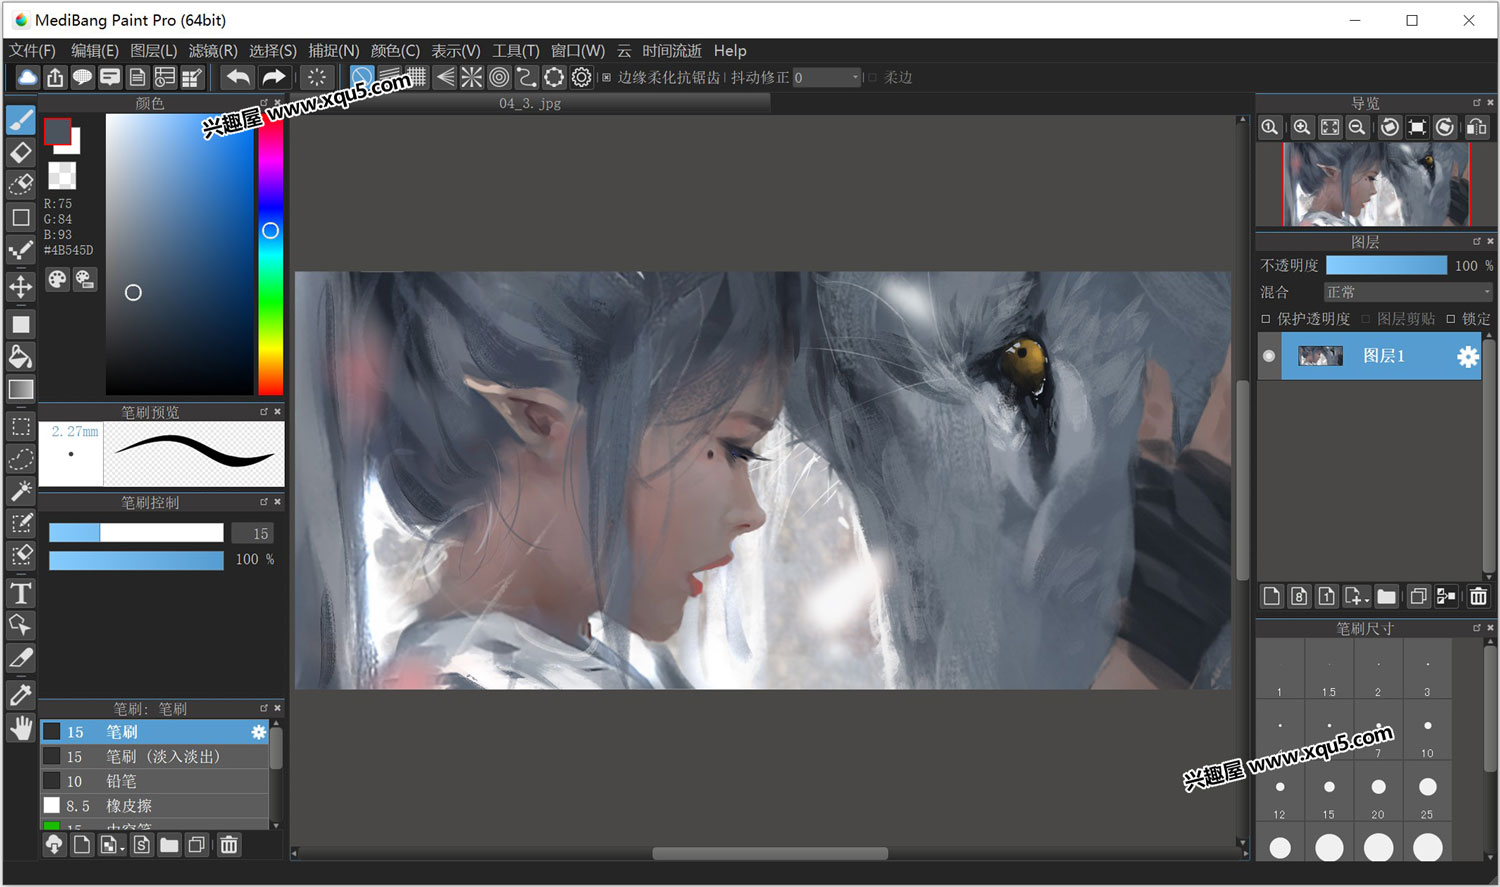This screenshot has height=887, width=1500.
Task: Select the Bucket fill tool
Action: pos(21,357)
